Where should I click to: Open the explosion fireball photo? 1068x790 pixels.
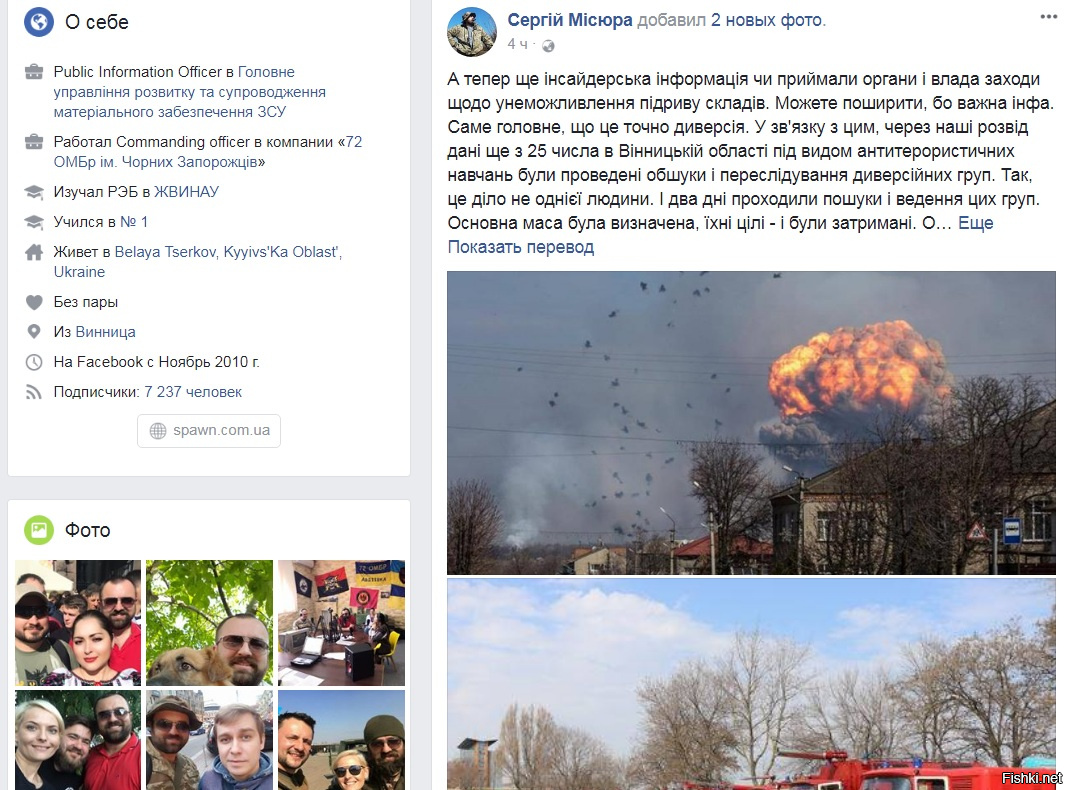pos(751,423)
